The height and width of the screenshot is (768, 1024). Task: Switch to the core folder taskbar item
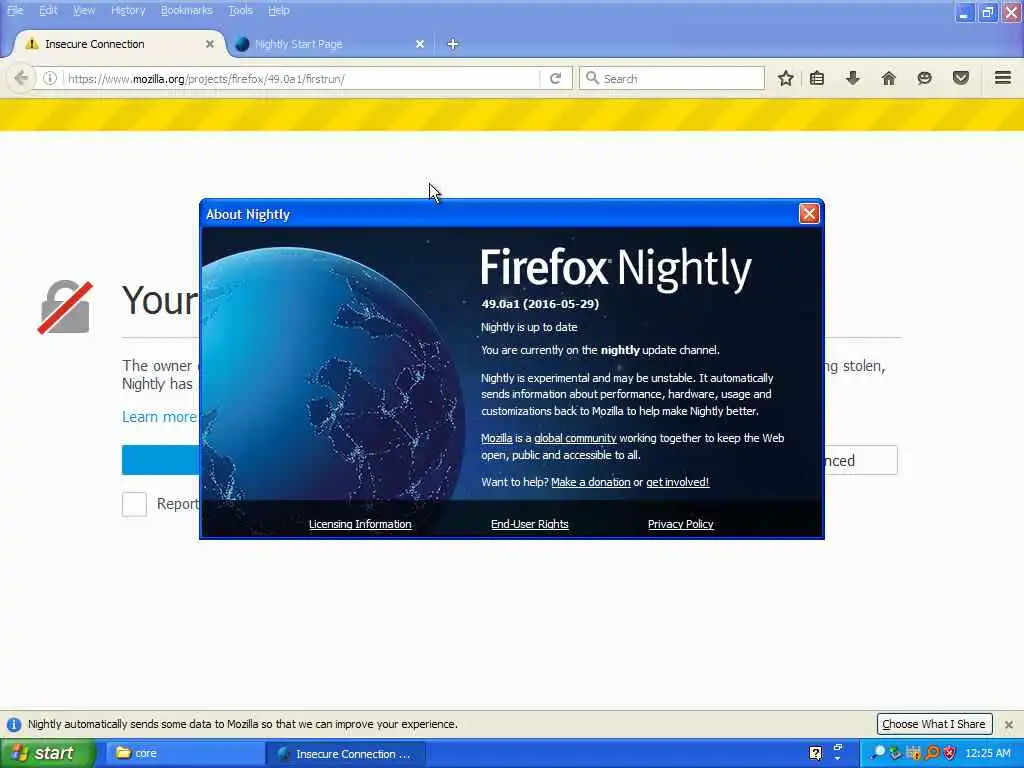pos(185,754)
